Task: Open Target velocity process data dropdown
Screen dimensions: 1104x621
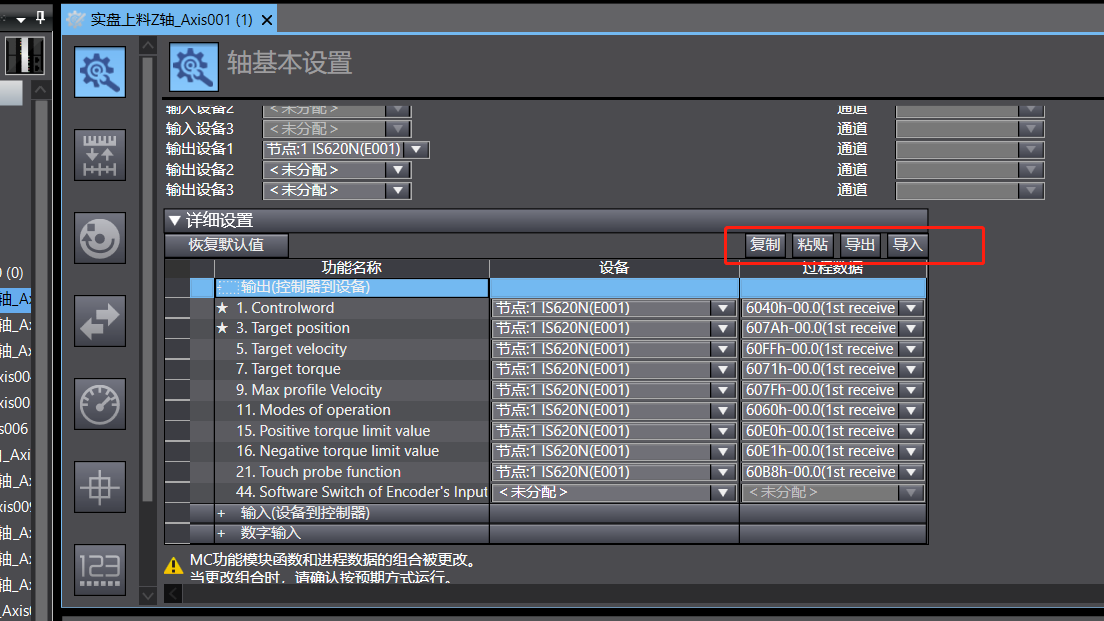Action: point(911,349)
